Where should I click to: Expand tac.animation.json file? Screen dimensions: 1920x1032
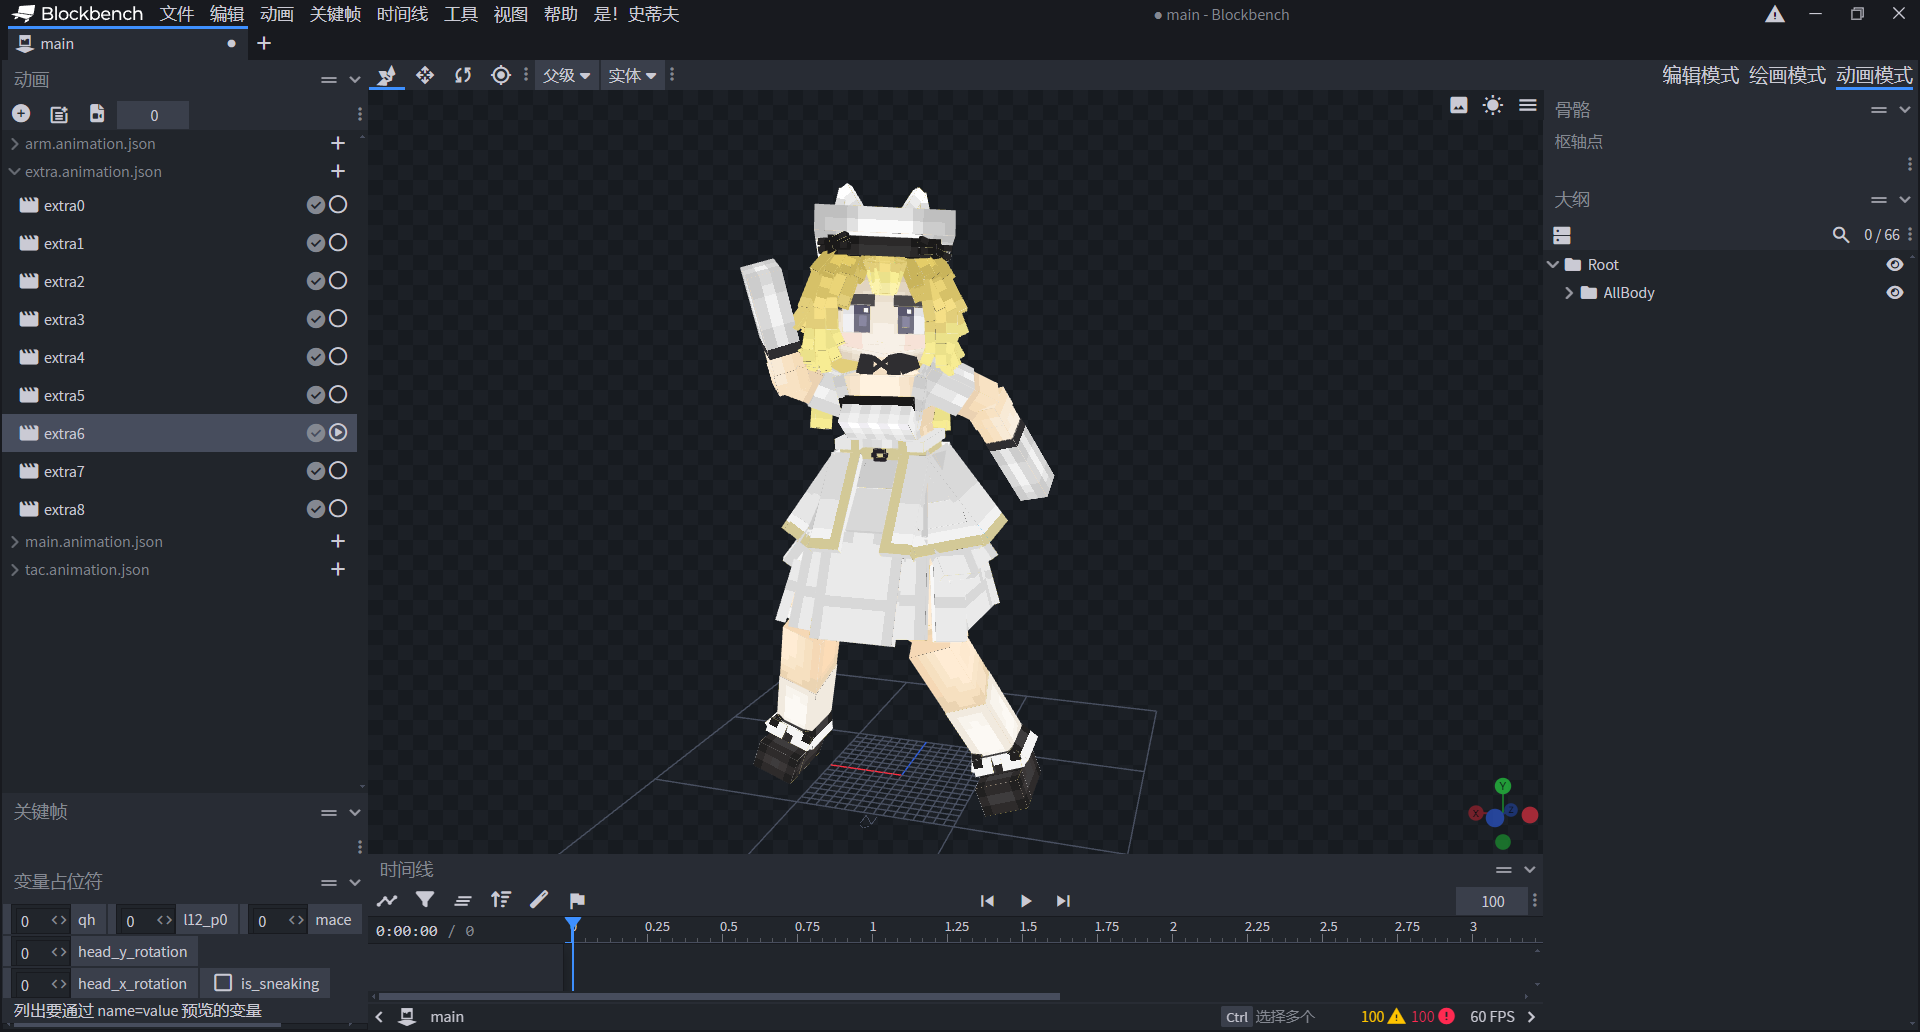pos(15,570)
